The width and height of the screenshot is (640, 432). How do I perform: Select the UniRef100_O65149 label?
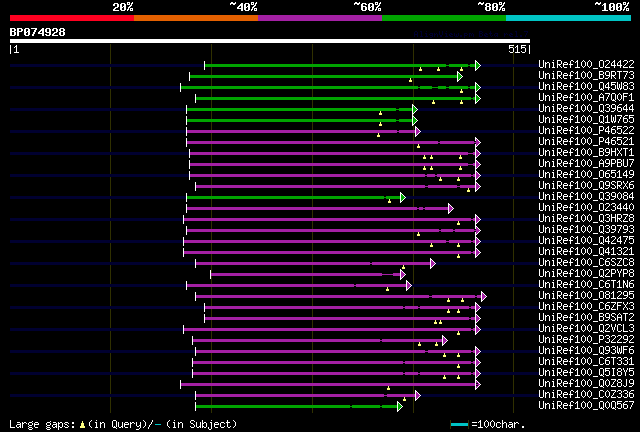pos(586,175)
